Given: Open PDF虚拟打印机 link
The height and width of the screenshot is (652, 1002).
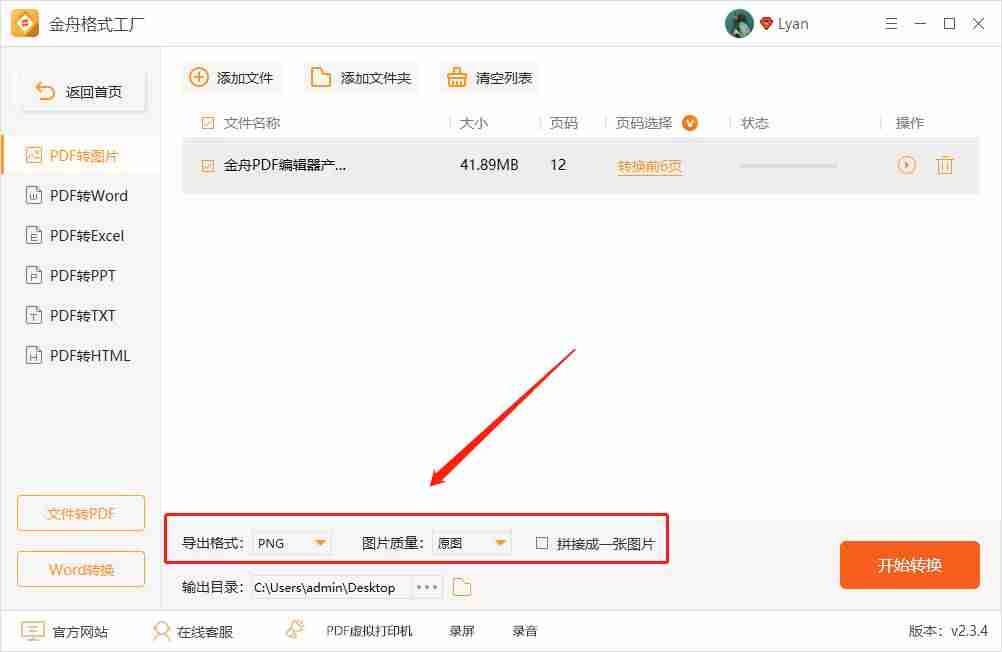Looking at the screenshot, I should click(369, 631).
